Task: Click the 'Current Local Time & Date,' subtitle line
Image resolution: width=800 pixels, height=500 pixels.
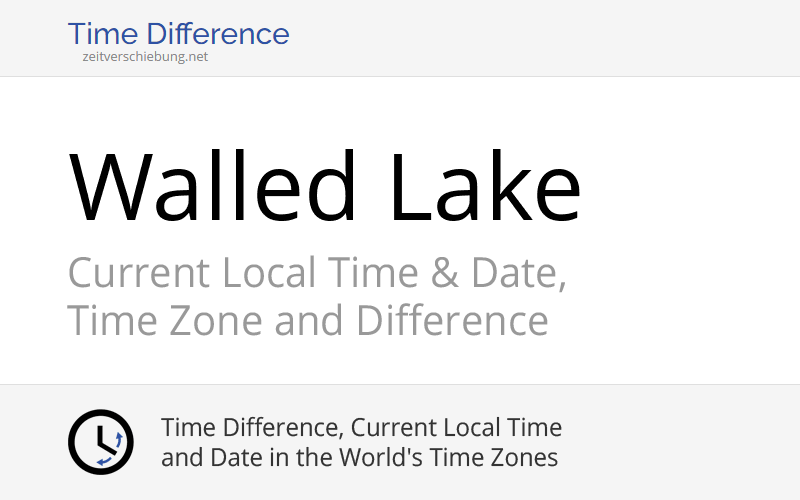Action: (x=317, y=273)
